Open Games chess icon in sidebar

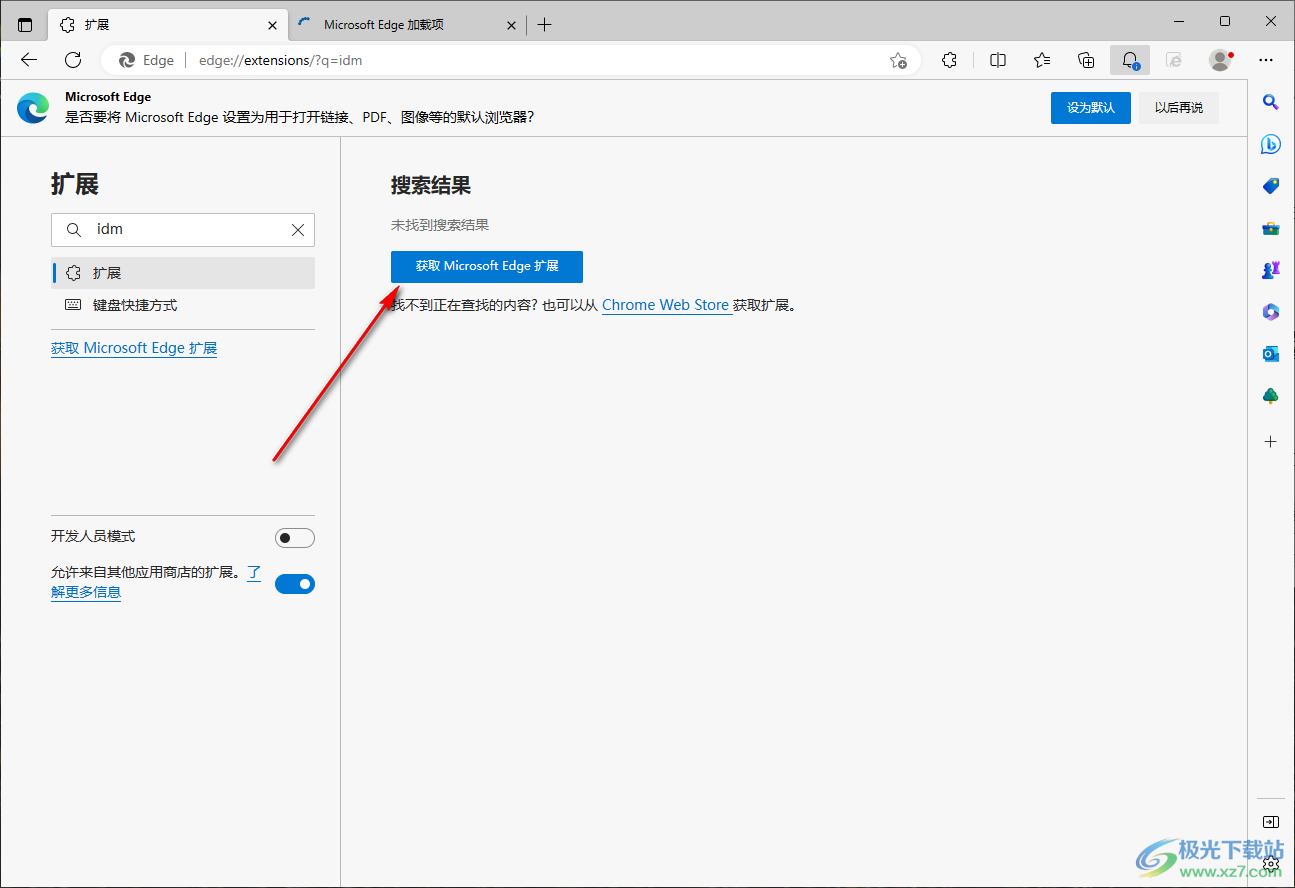click(x=1271, y=270)
